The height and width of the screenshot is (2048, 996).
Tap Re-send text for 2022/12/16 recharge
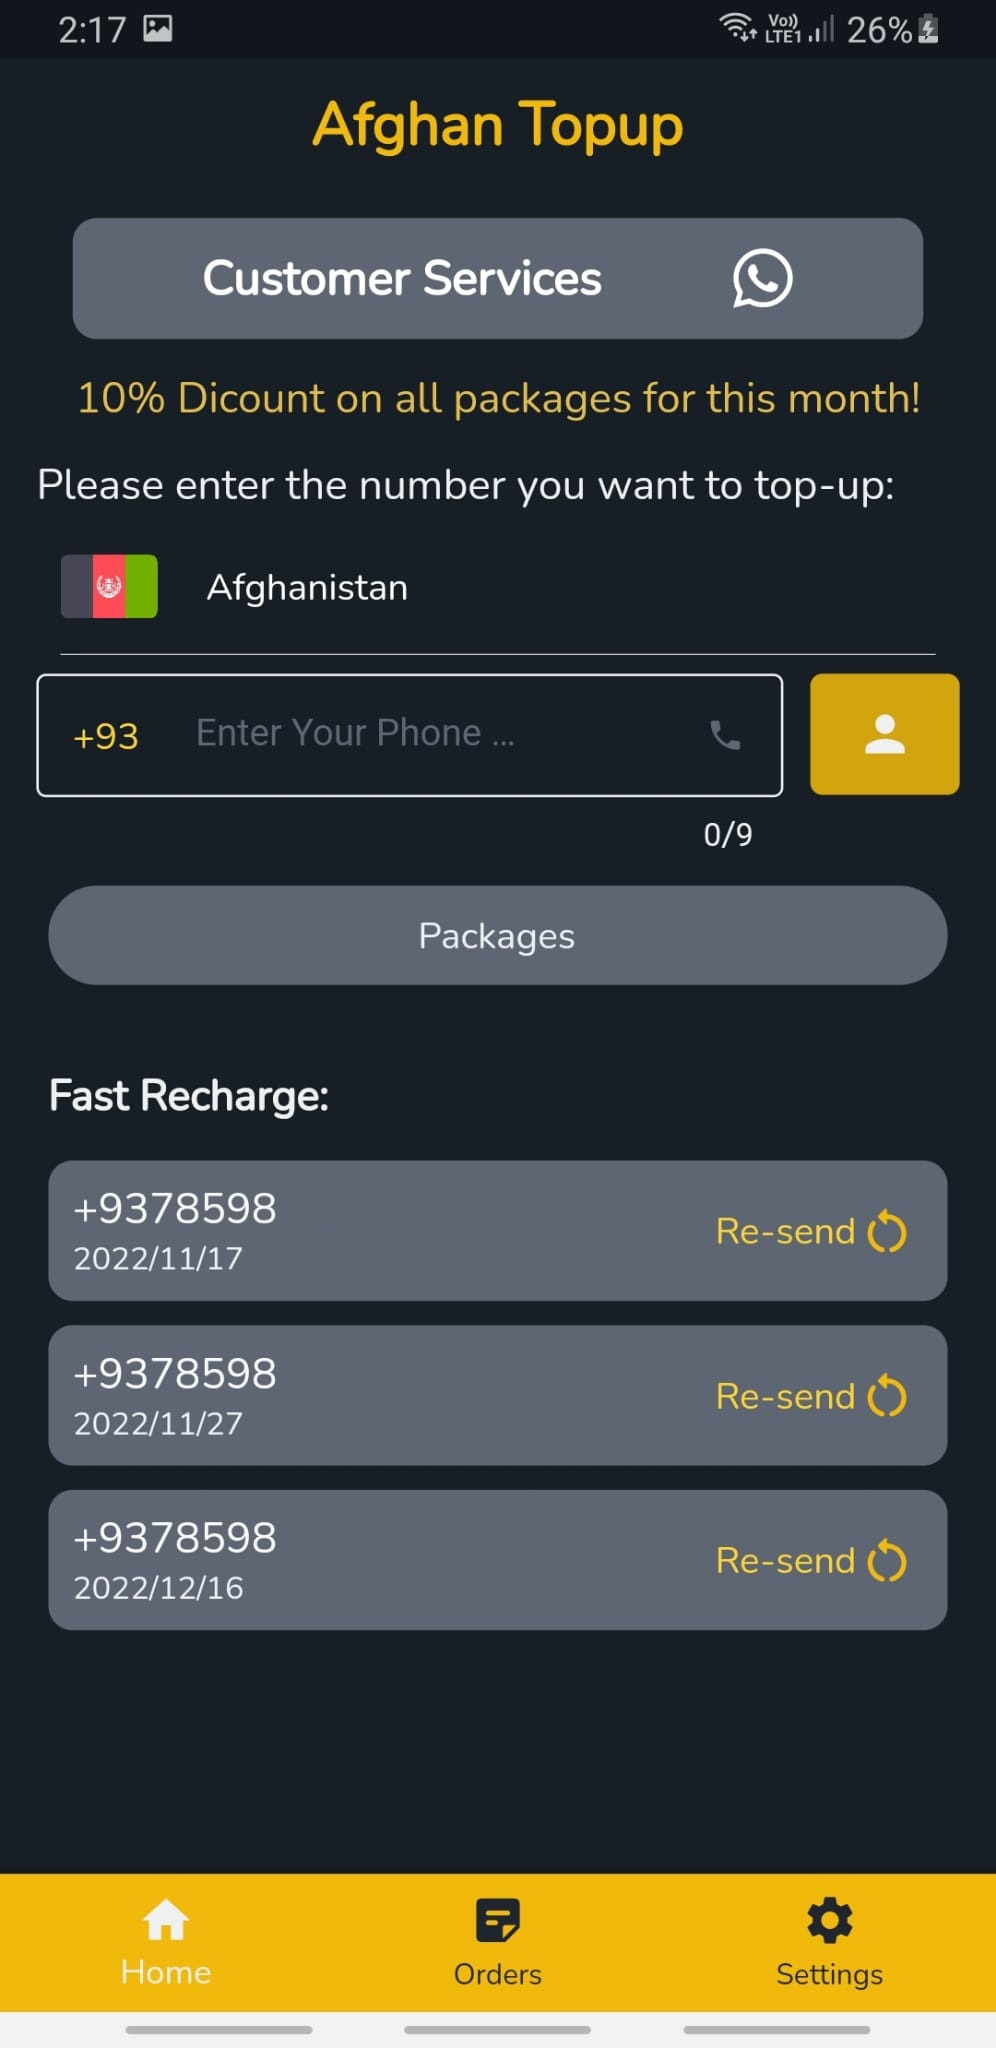pyautogui.click(x=786, y=1560)
